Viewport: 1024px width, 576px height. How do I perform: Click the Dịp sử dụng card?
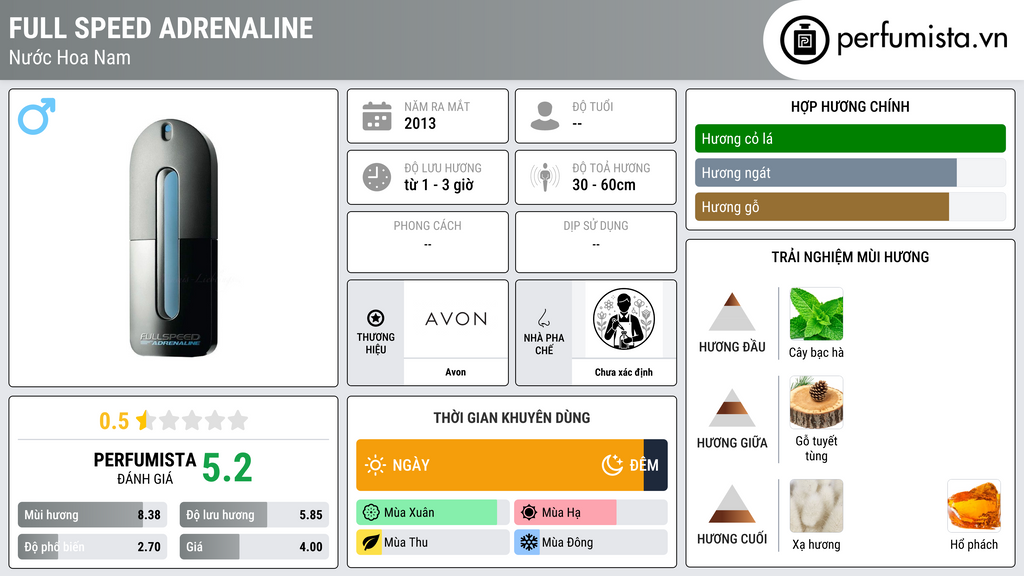[596, 242]
